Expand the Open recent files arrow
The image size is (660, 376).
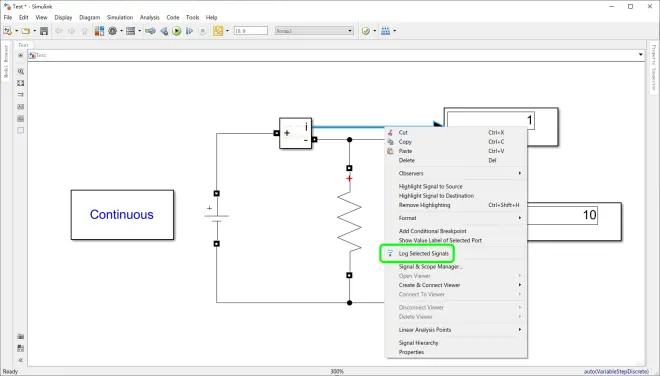coord(35,31)
